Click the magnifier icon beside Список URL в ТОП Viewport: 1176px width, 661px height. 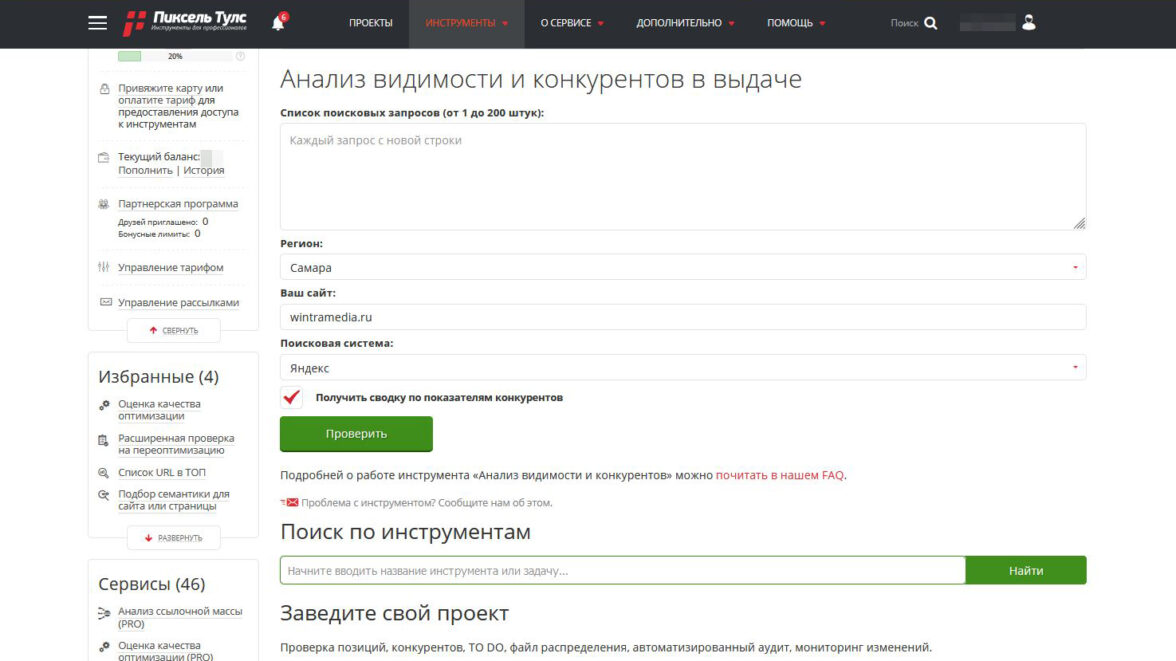click(x=104, y=473)
